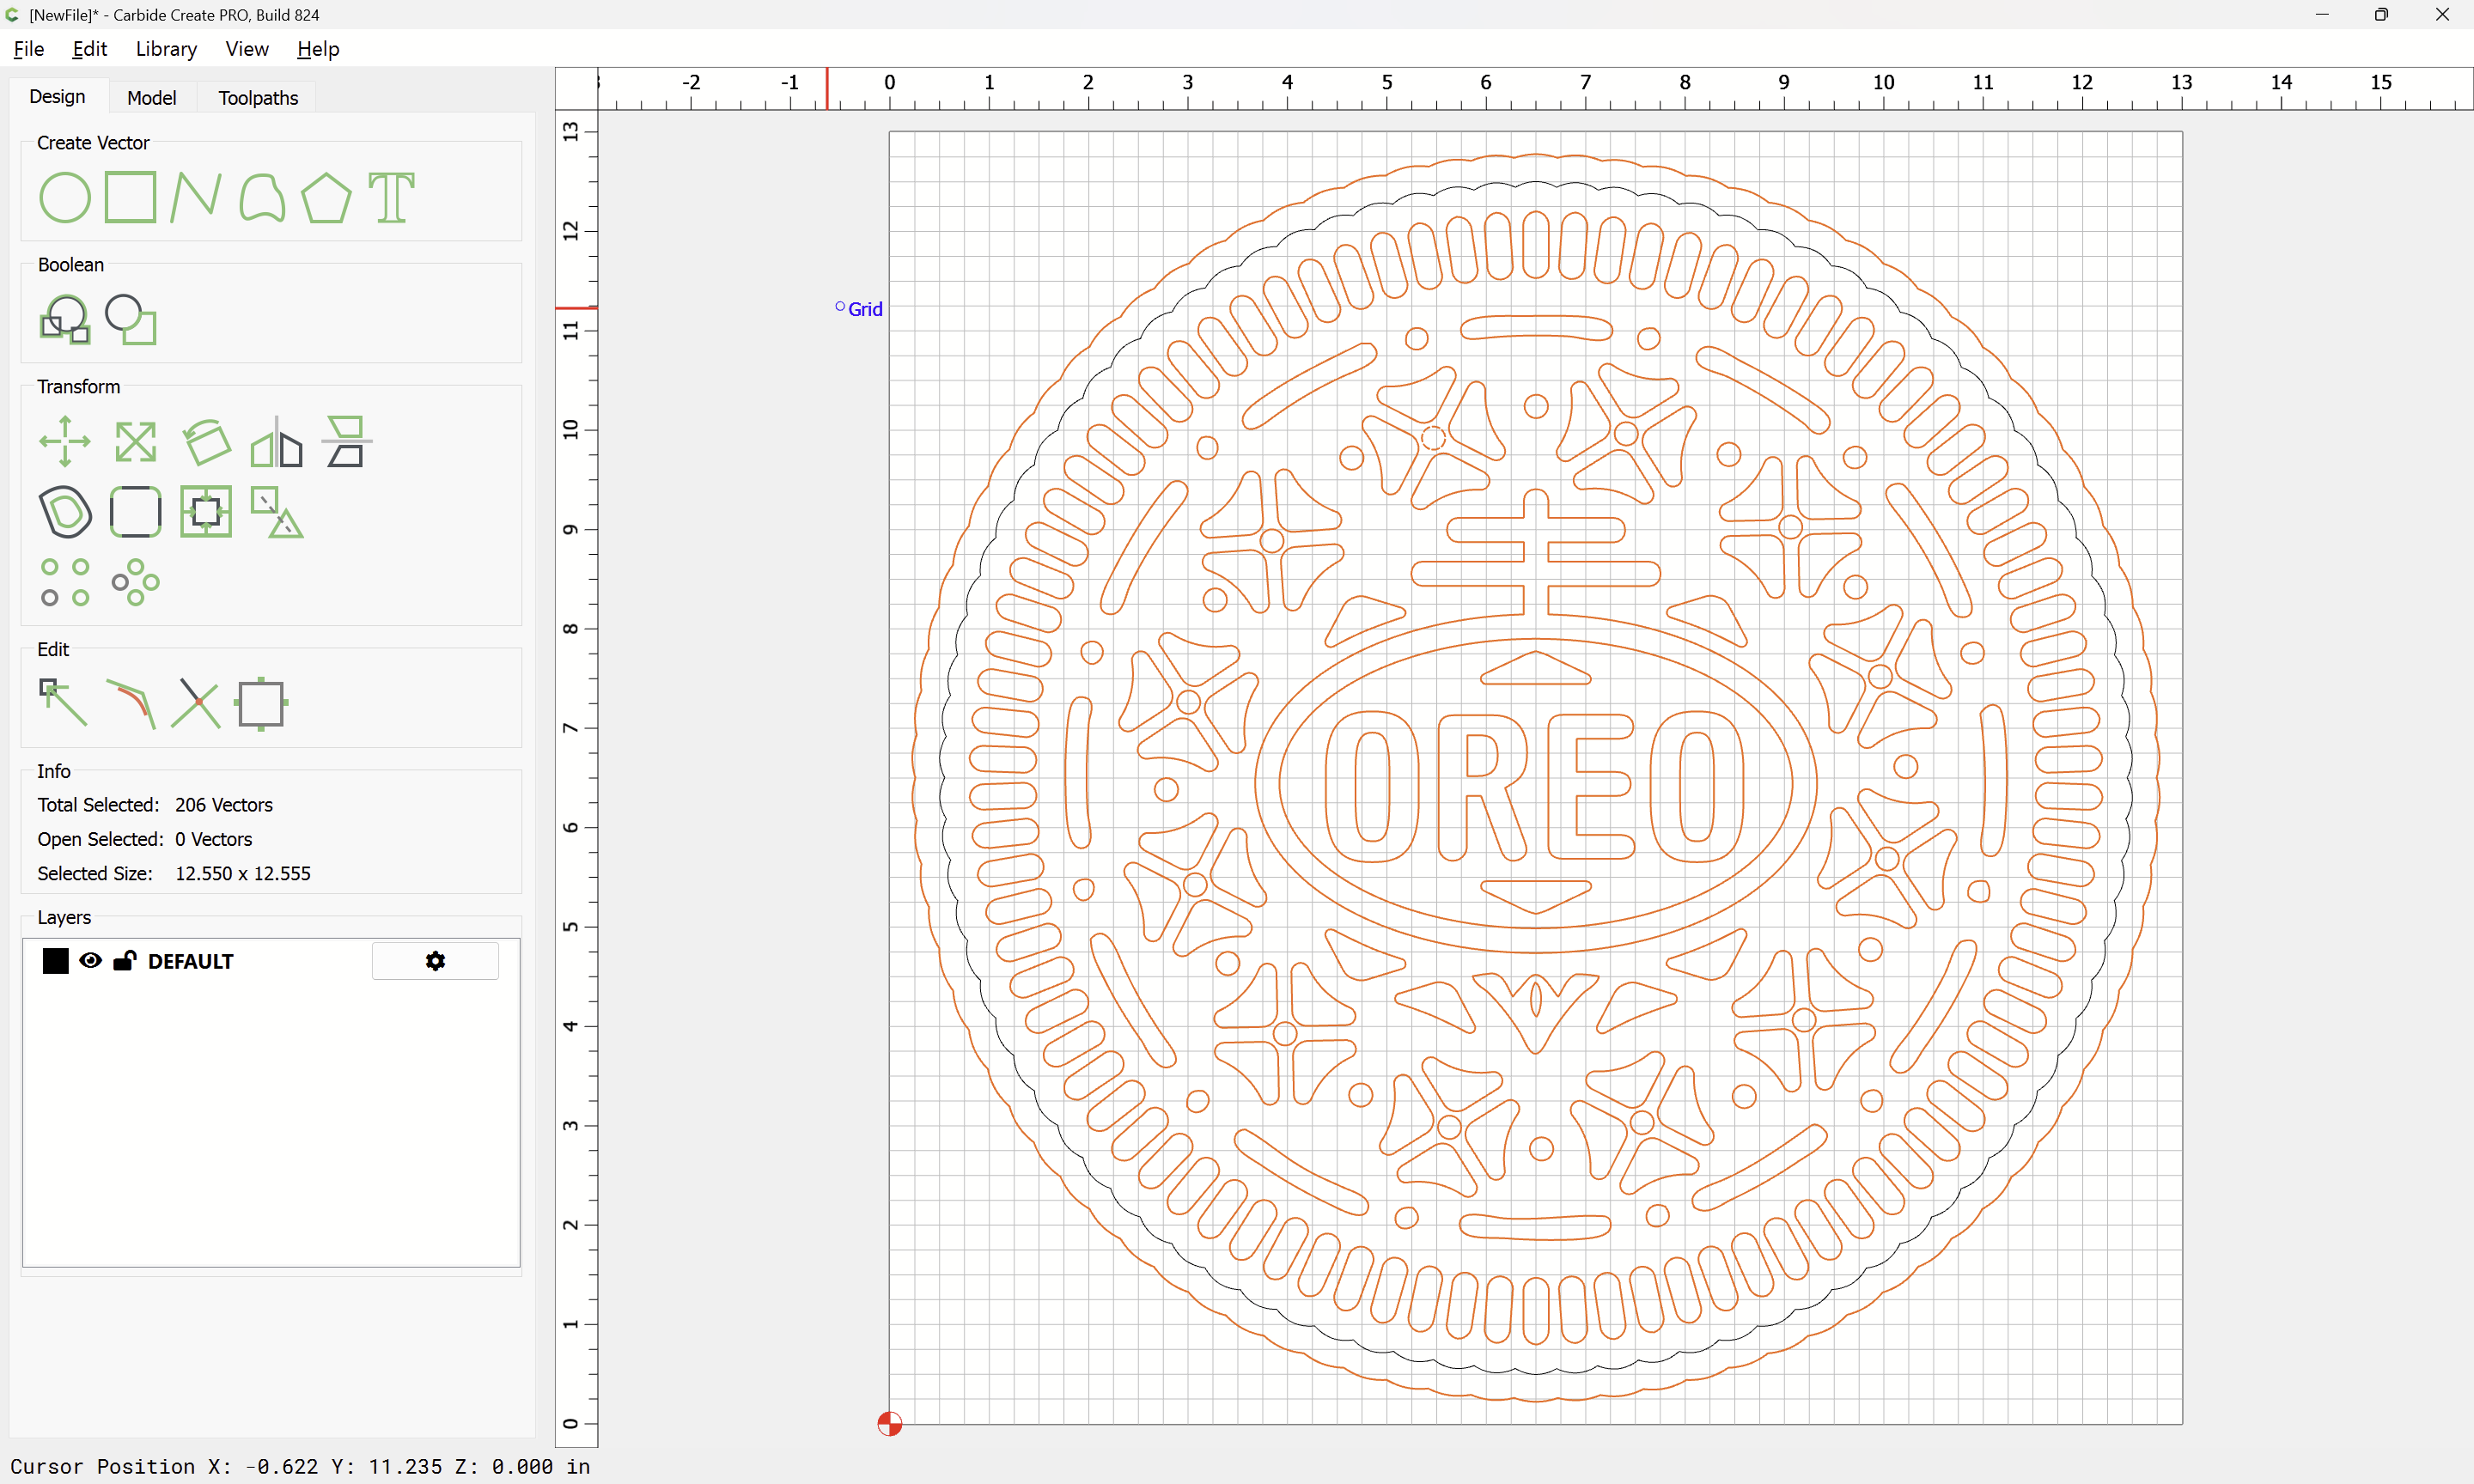Select the Text creation tool
The image size is (2474, 1484).
point(391,197)
